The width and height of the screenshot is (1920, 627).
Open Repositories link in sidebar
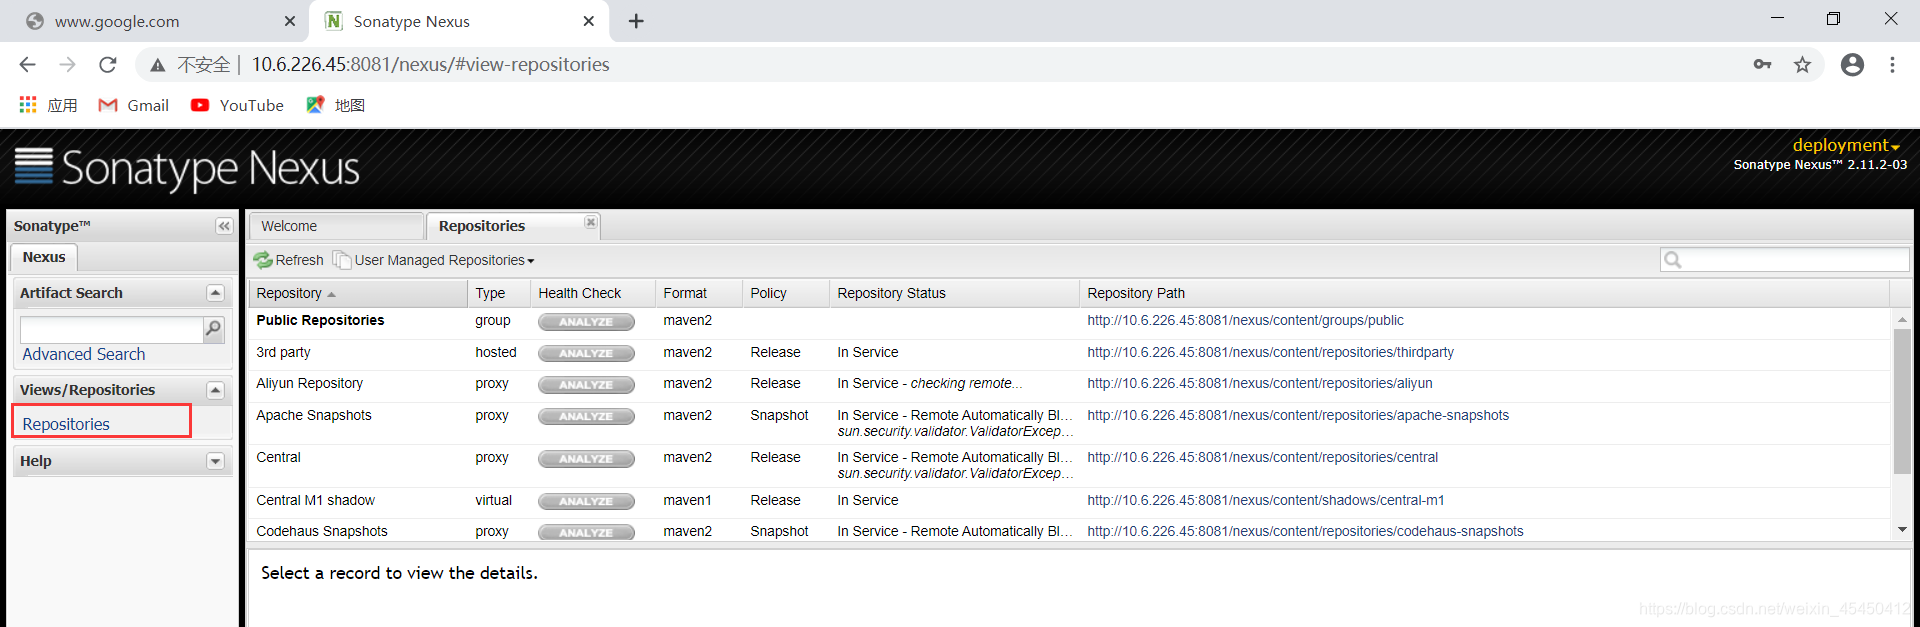pyautogui.click(x=66, y=424)
